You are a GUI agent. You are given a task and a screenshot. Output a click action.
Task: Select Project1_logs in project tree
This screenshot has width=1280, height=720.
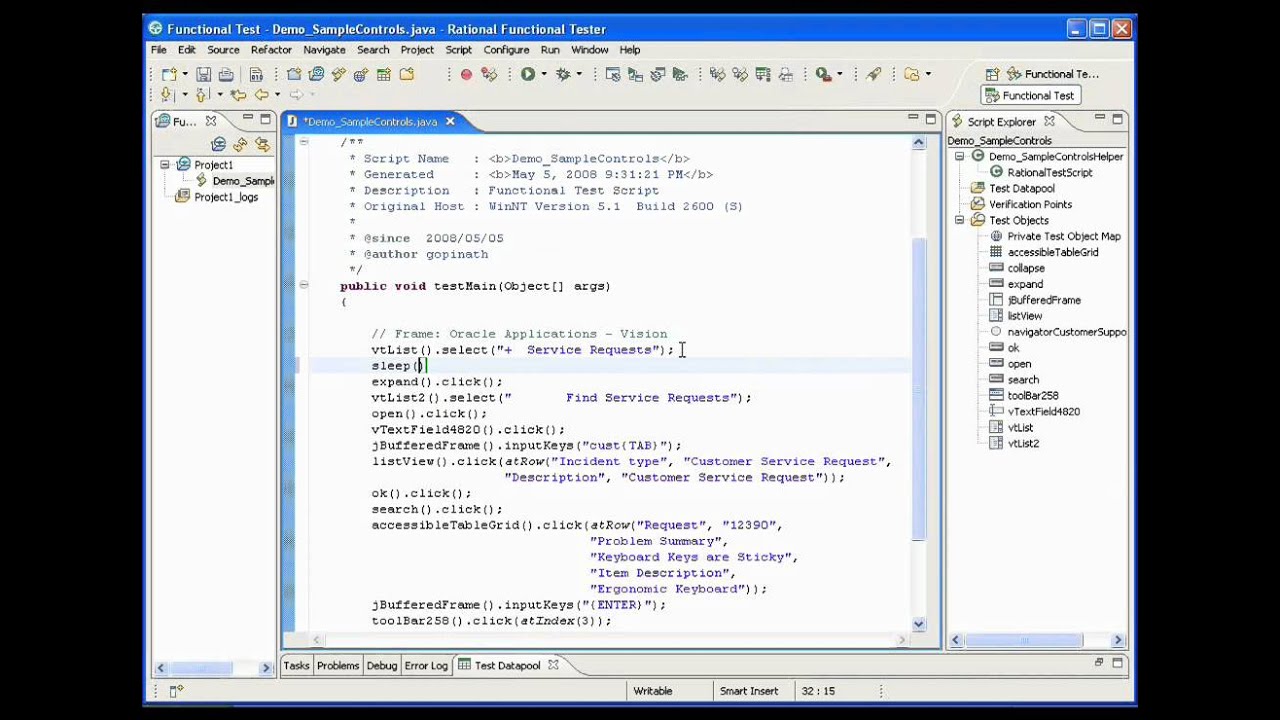point(226,197)
